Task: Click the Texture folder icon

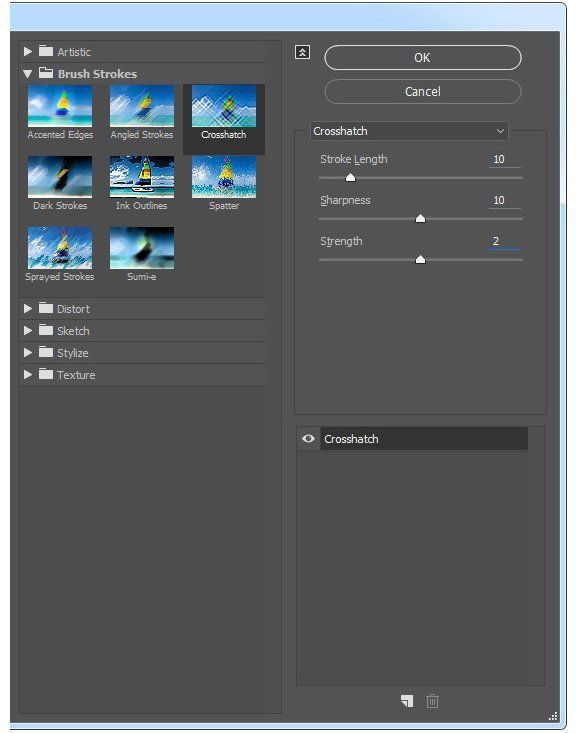Action: pos(46,374)
